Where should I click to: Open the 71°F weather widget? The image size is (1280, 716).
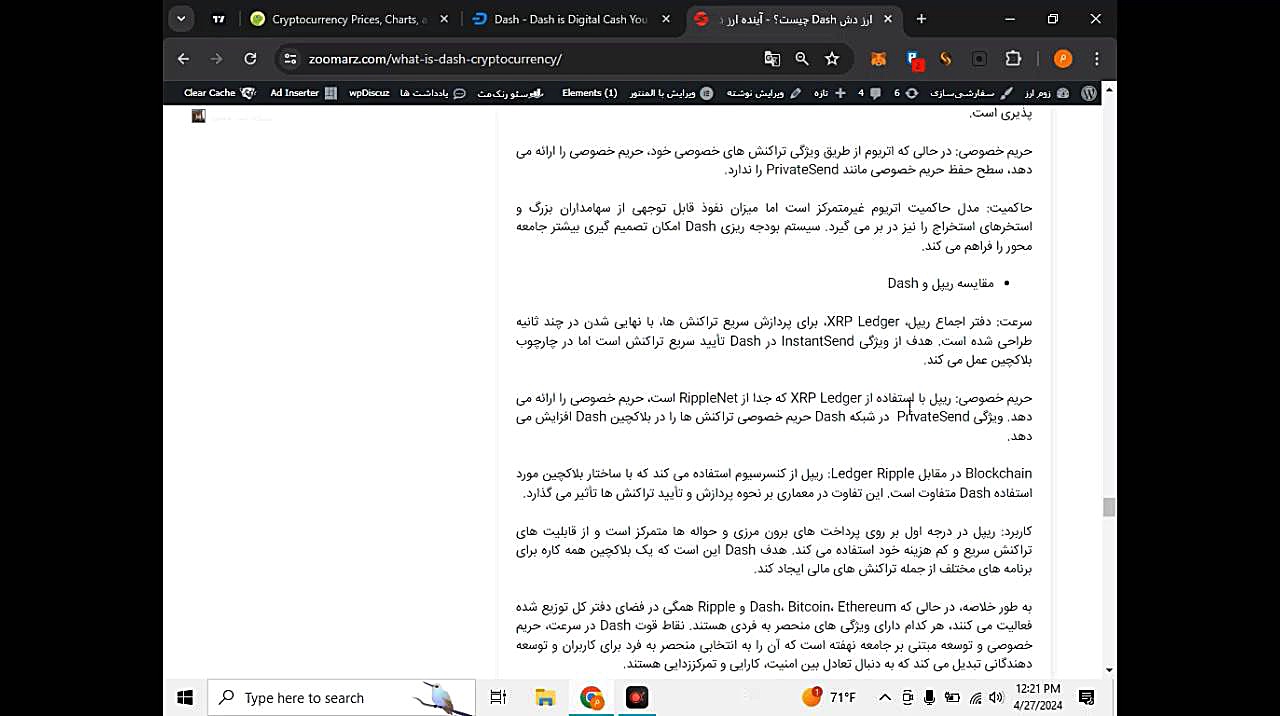click(829, 697)
